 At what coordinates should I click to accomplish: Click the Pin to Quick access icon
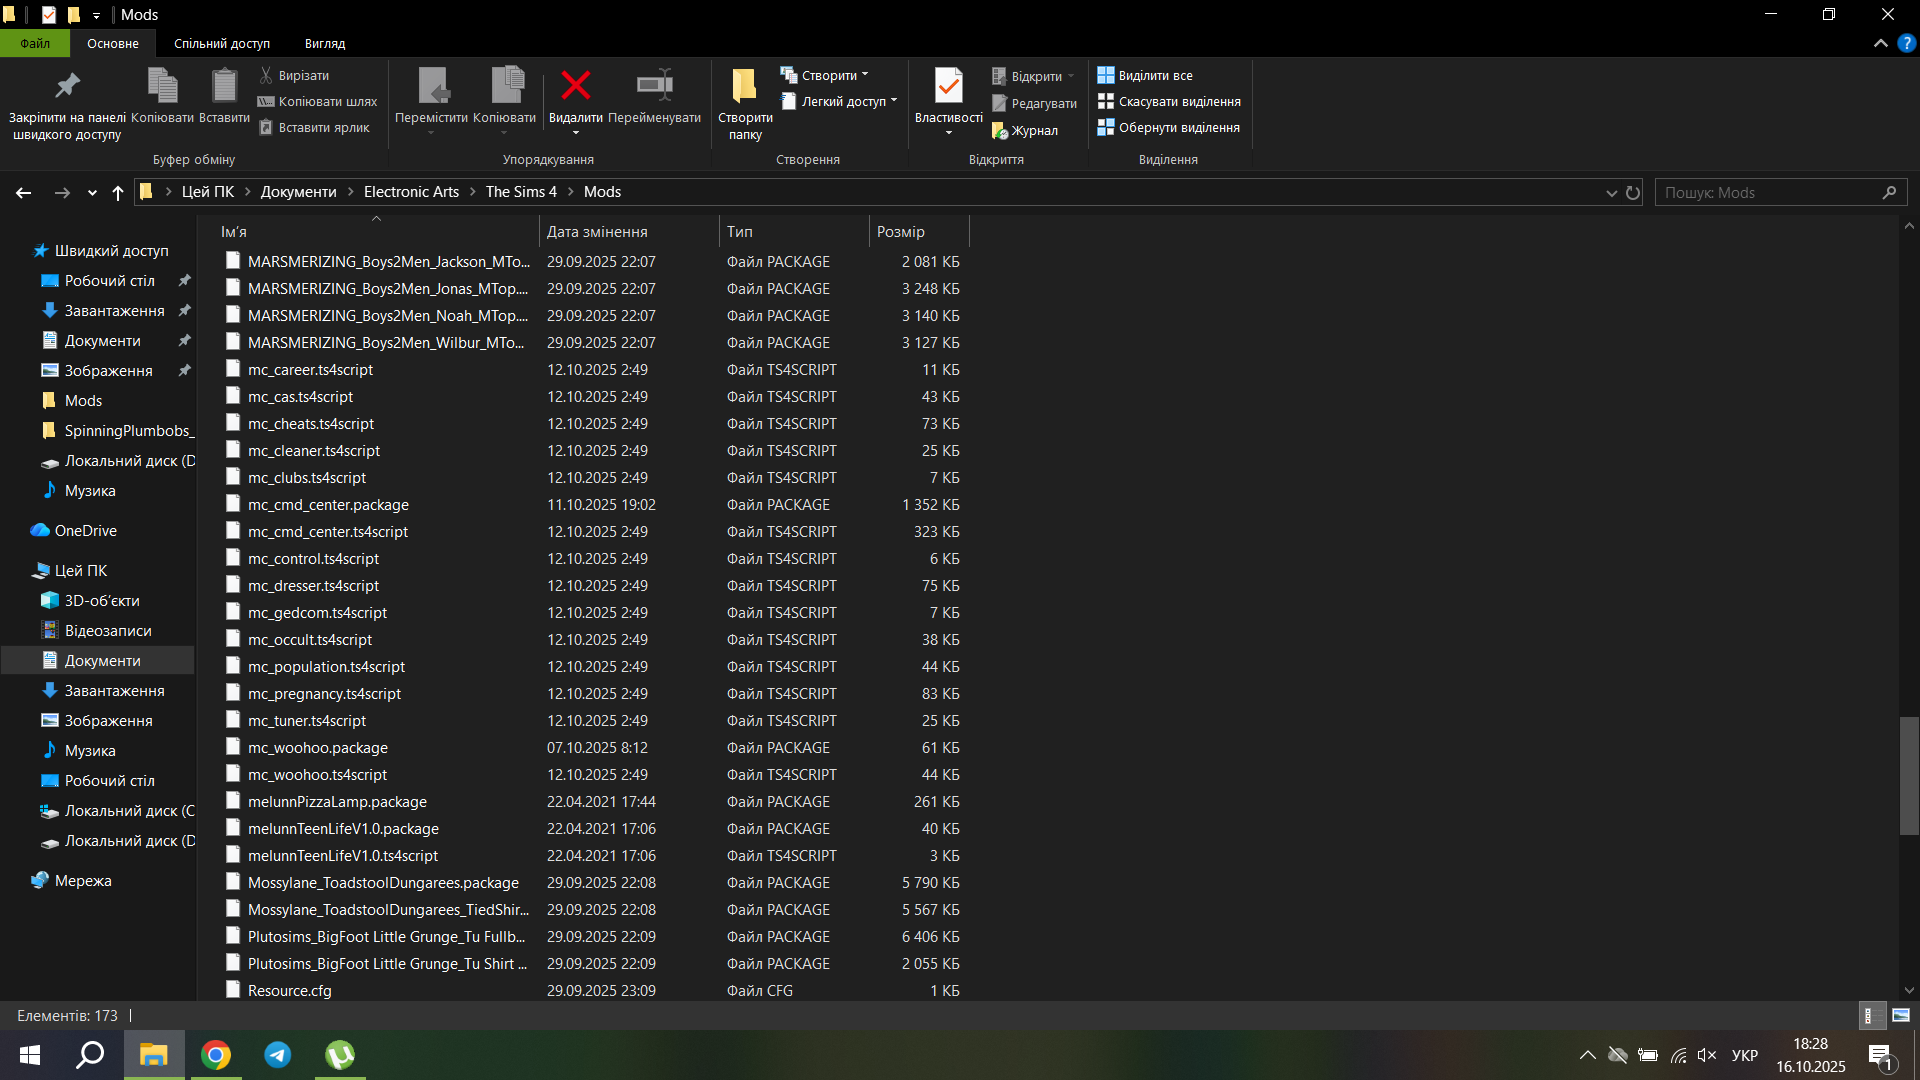[67, 86]
